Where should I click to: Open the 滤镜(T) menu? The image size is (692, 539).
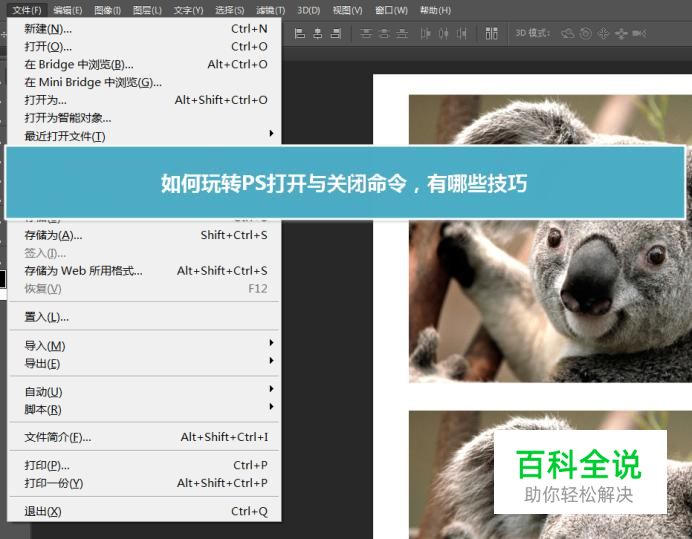271,10
